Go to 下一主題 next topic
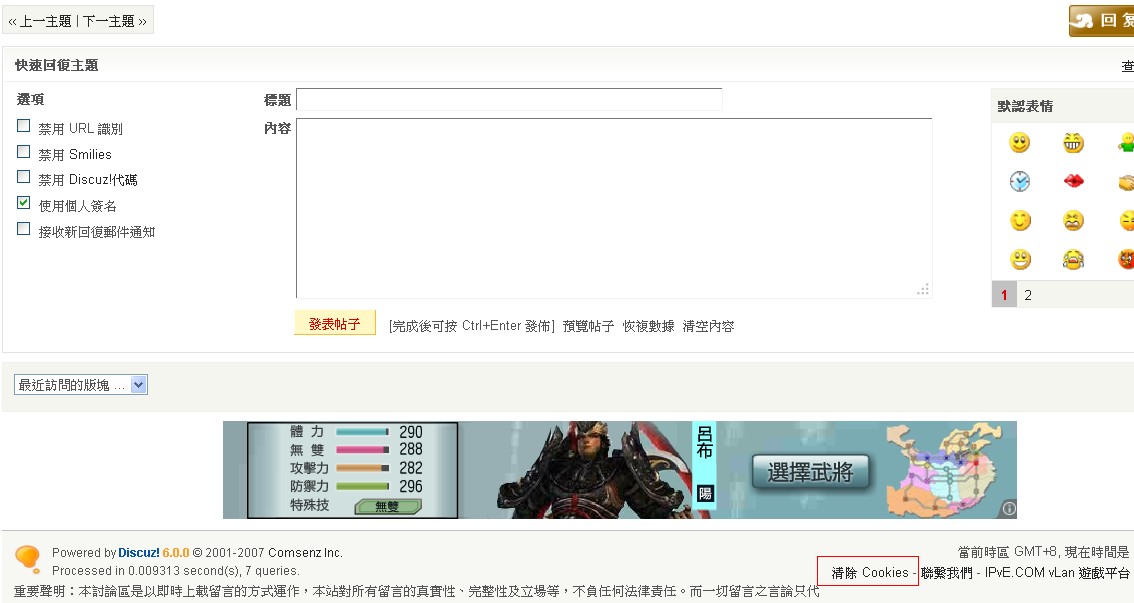The image size is (1134, 603). (x=108, y=21)
